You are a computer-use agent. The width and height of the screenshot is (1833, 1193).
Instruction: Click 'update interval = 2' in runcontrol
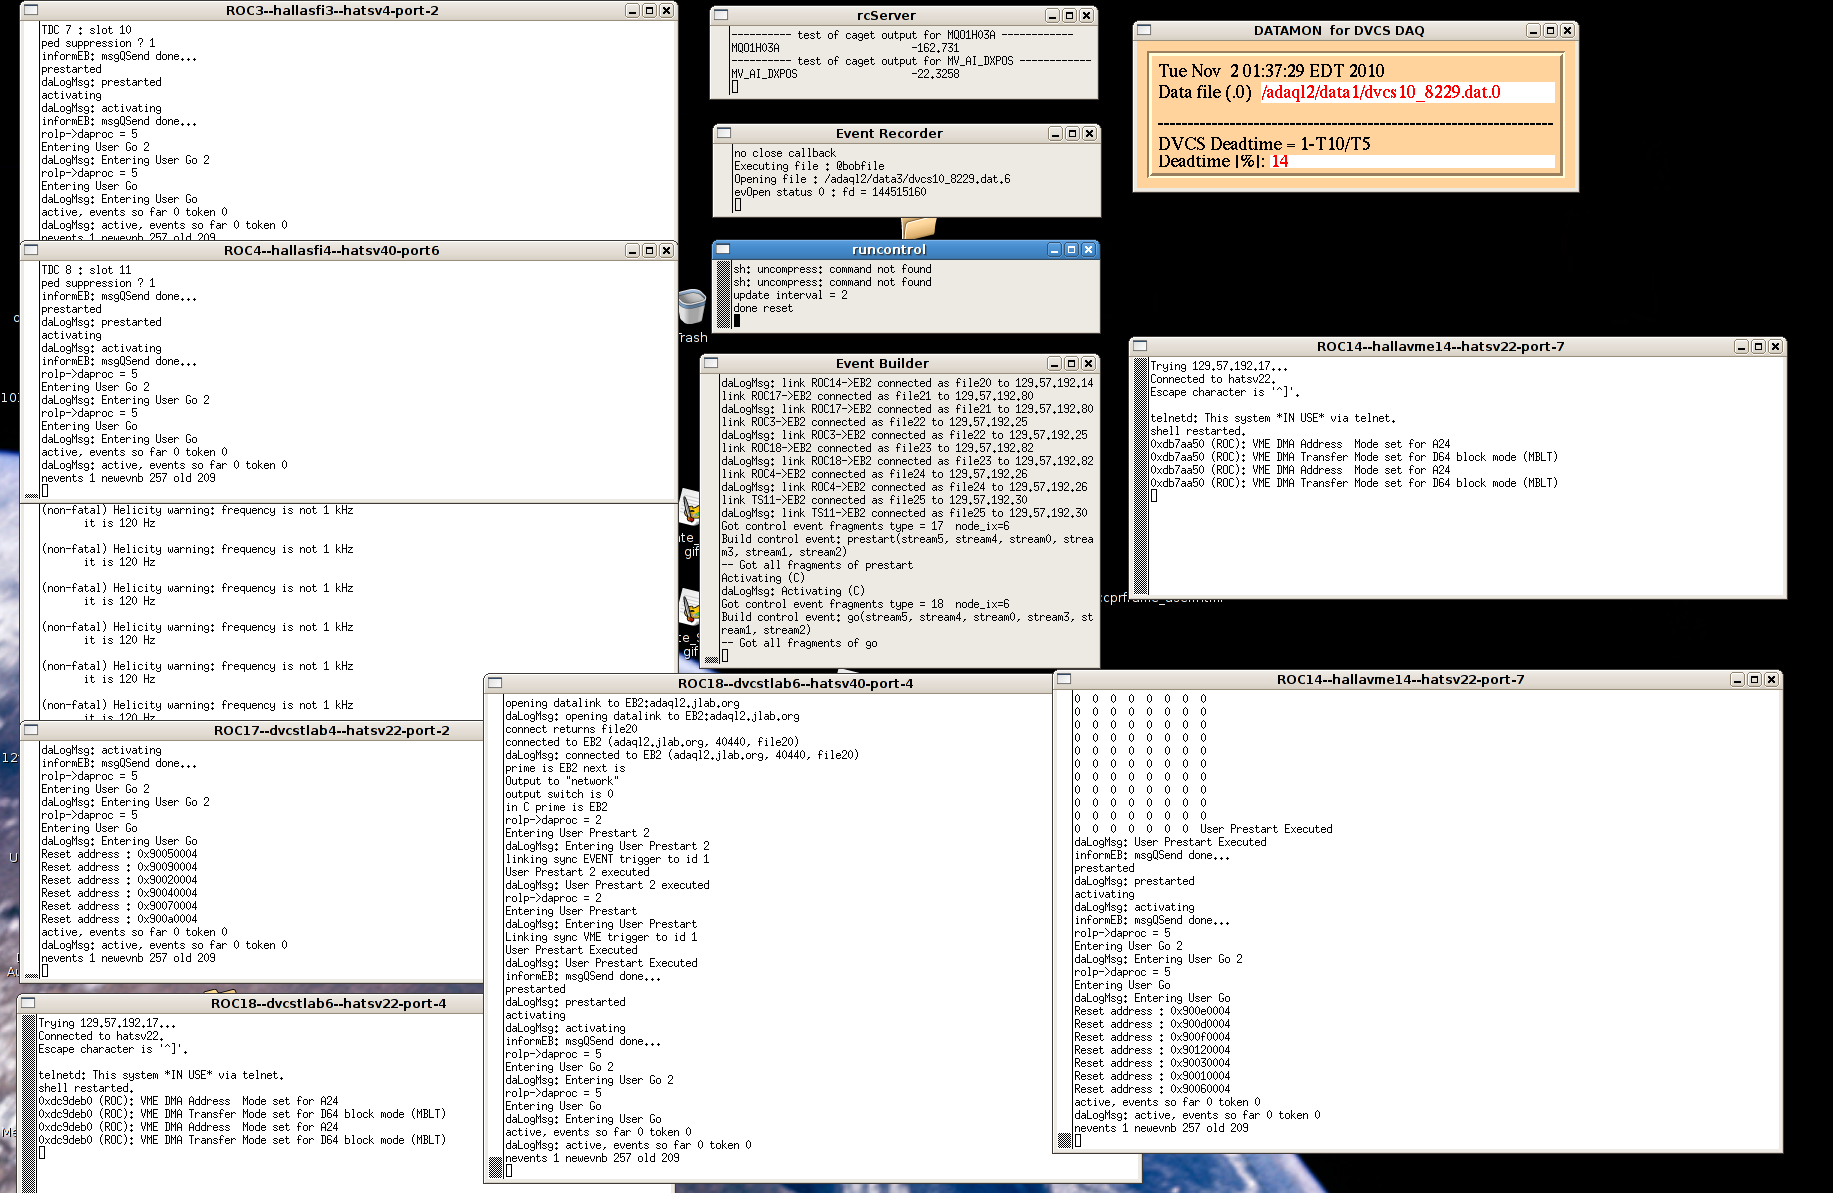click(x=790, y=295)
